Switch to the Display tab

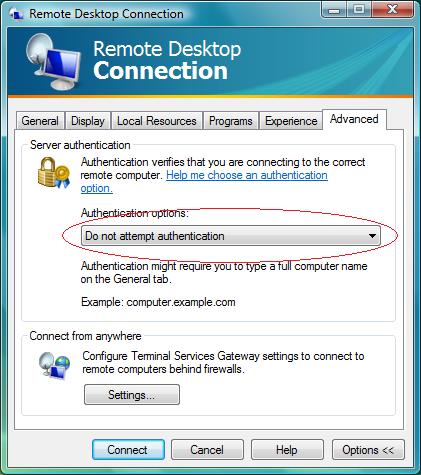pyautogui.click(x=88, y=121)
